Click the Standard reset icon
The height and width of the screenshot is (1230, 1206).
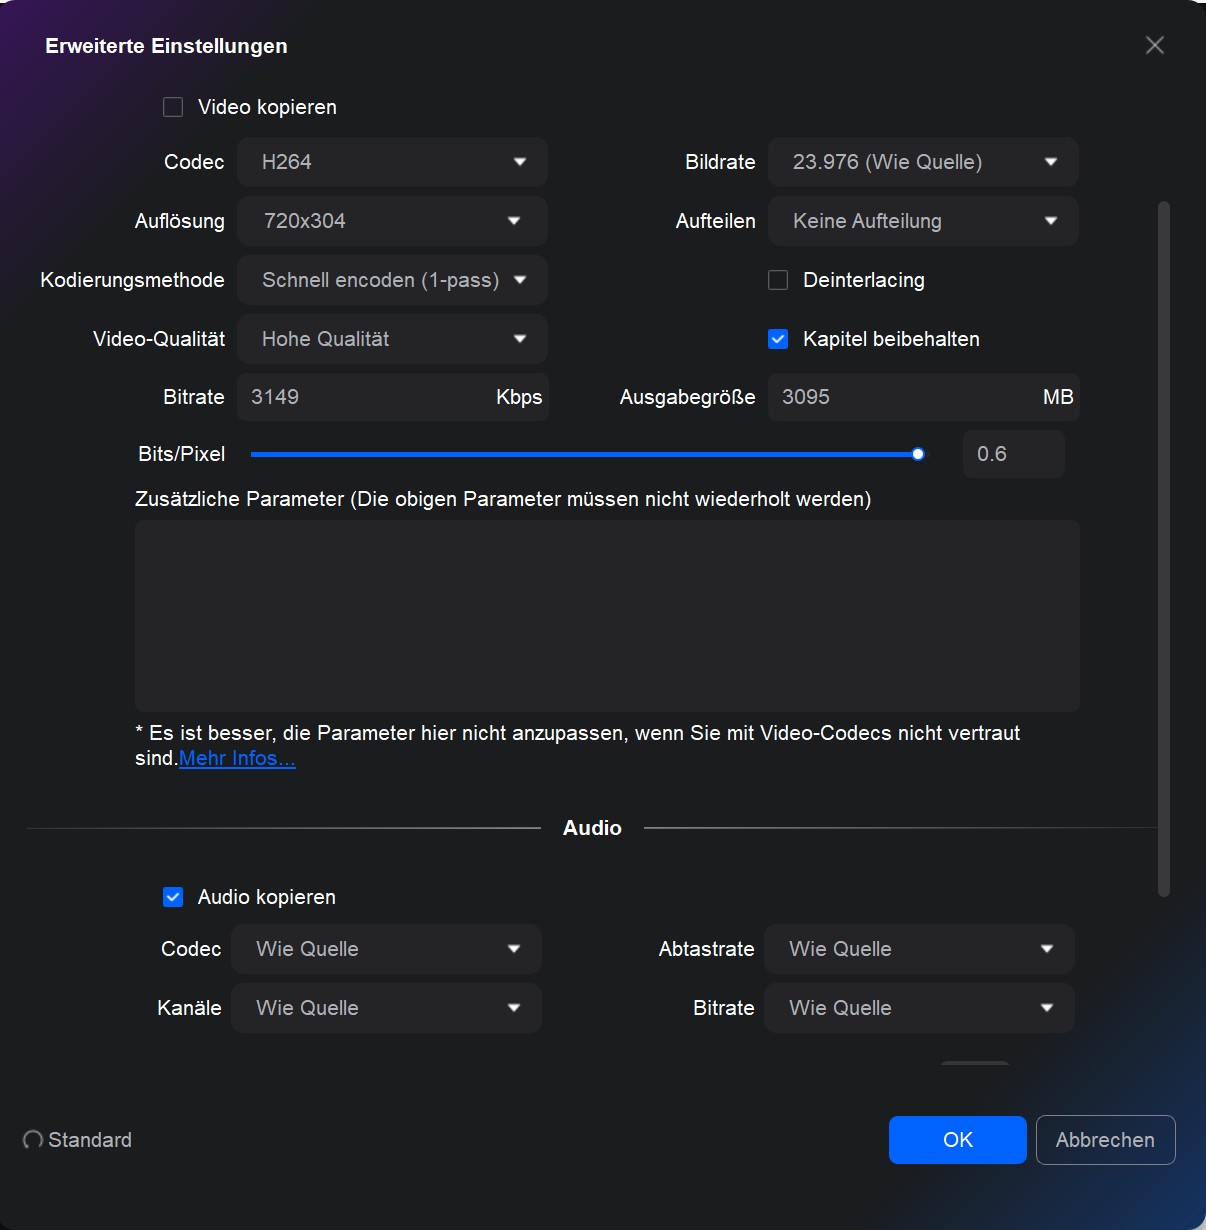coord(33,1140)
